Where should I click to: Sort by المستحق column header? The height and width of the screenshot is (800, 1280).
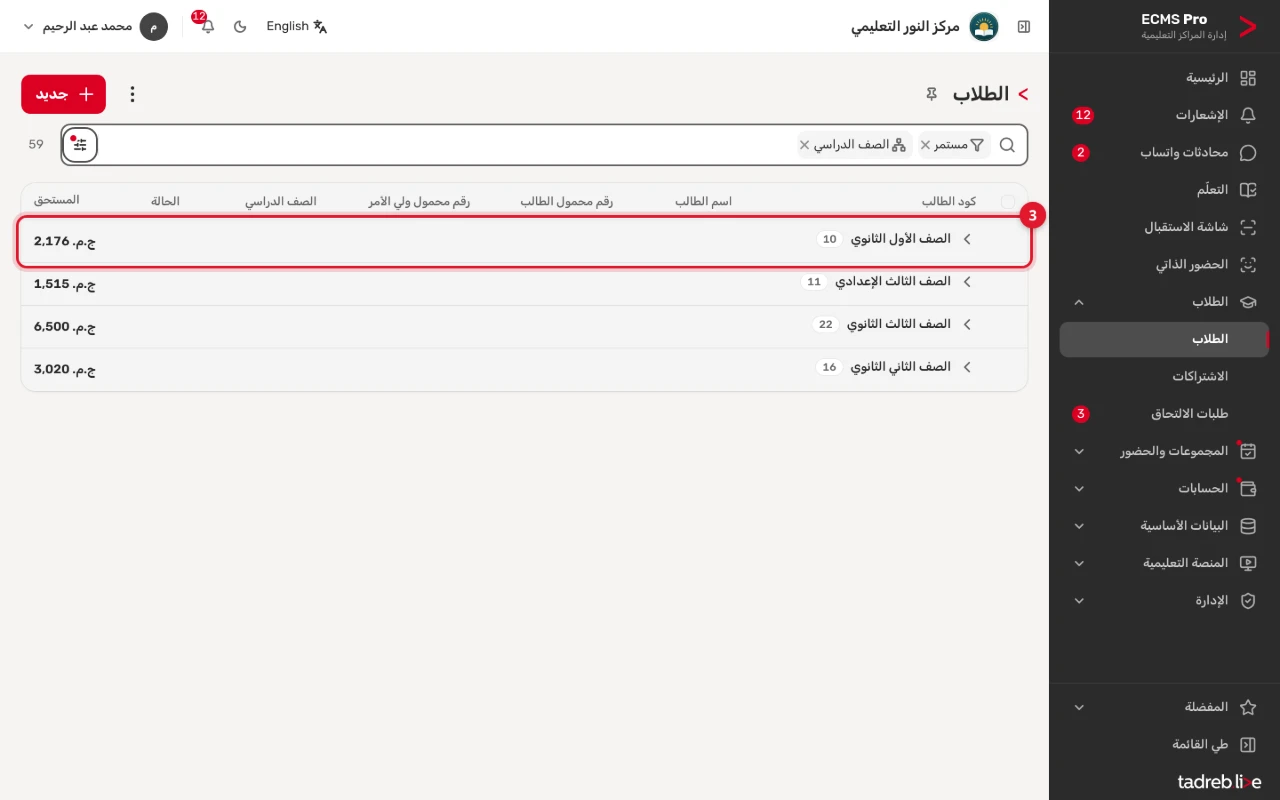57,200
